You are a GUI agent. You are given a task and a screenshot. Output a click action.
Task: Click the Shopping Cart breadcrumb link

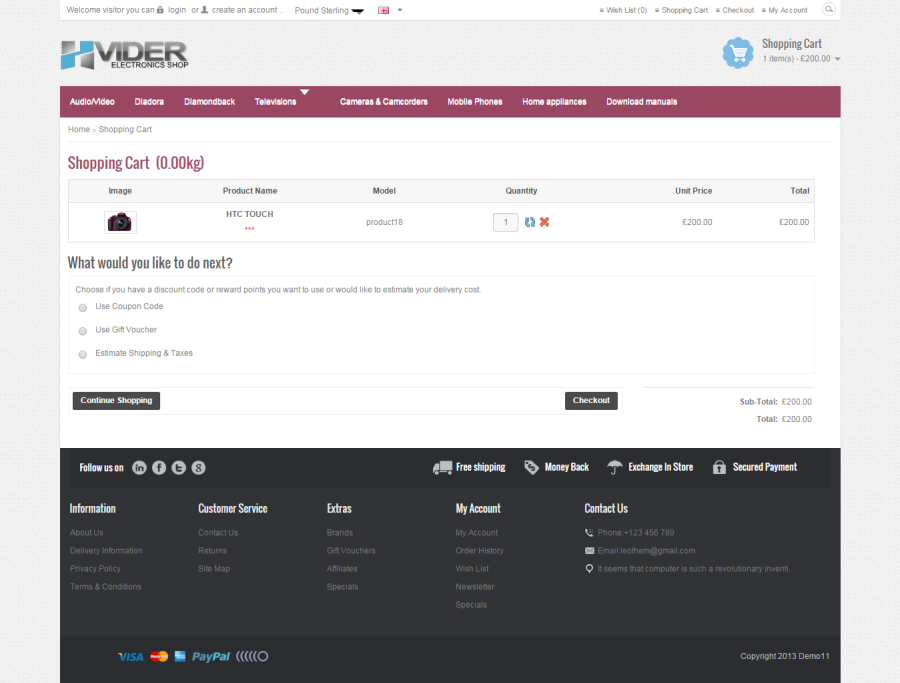[125, 129]
